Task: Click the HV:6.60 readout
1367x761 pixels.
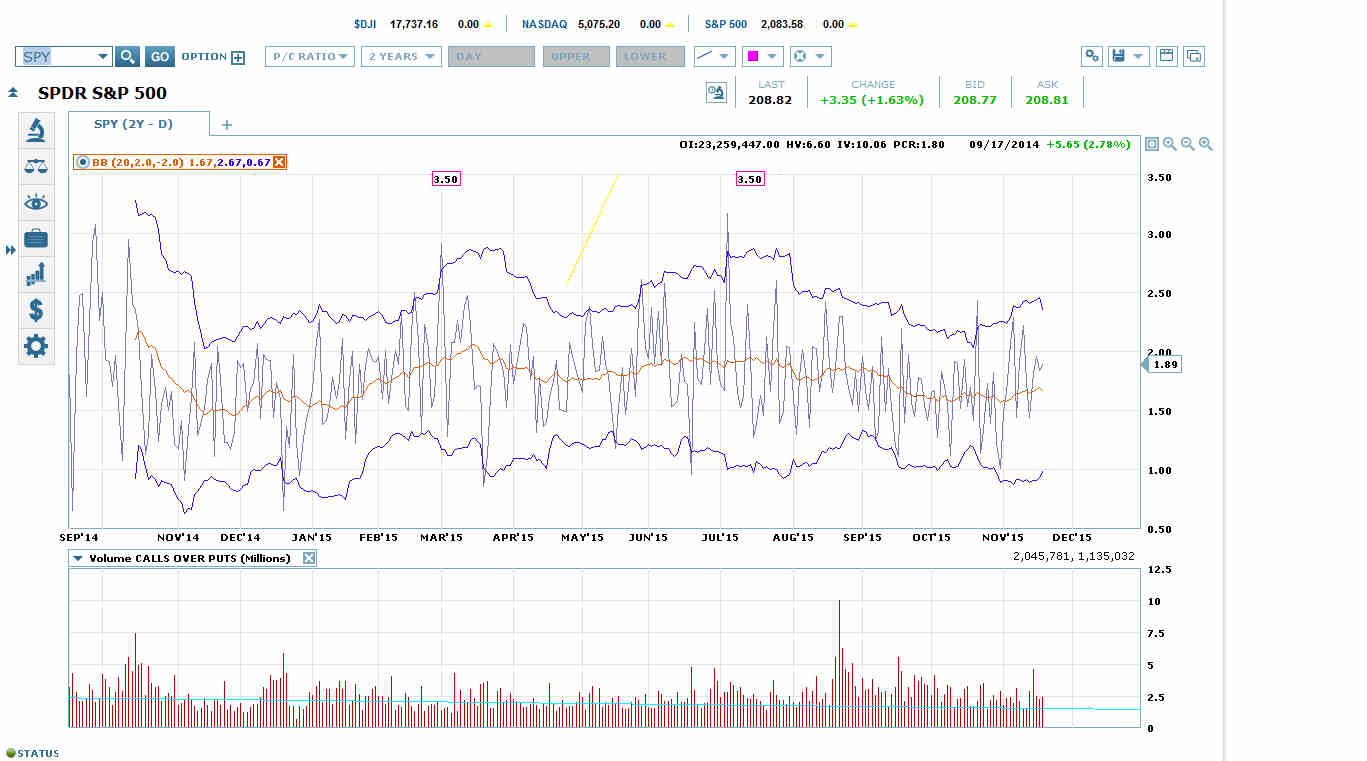Action: 807,144
